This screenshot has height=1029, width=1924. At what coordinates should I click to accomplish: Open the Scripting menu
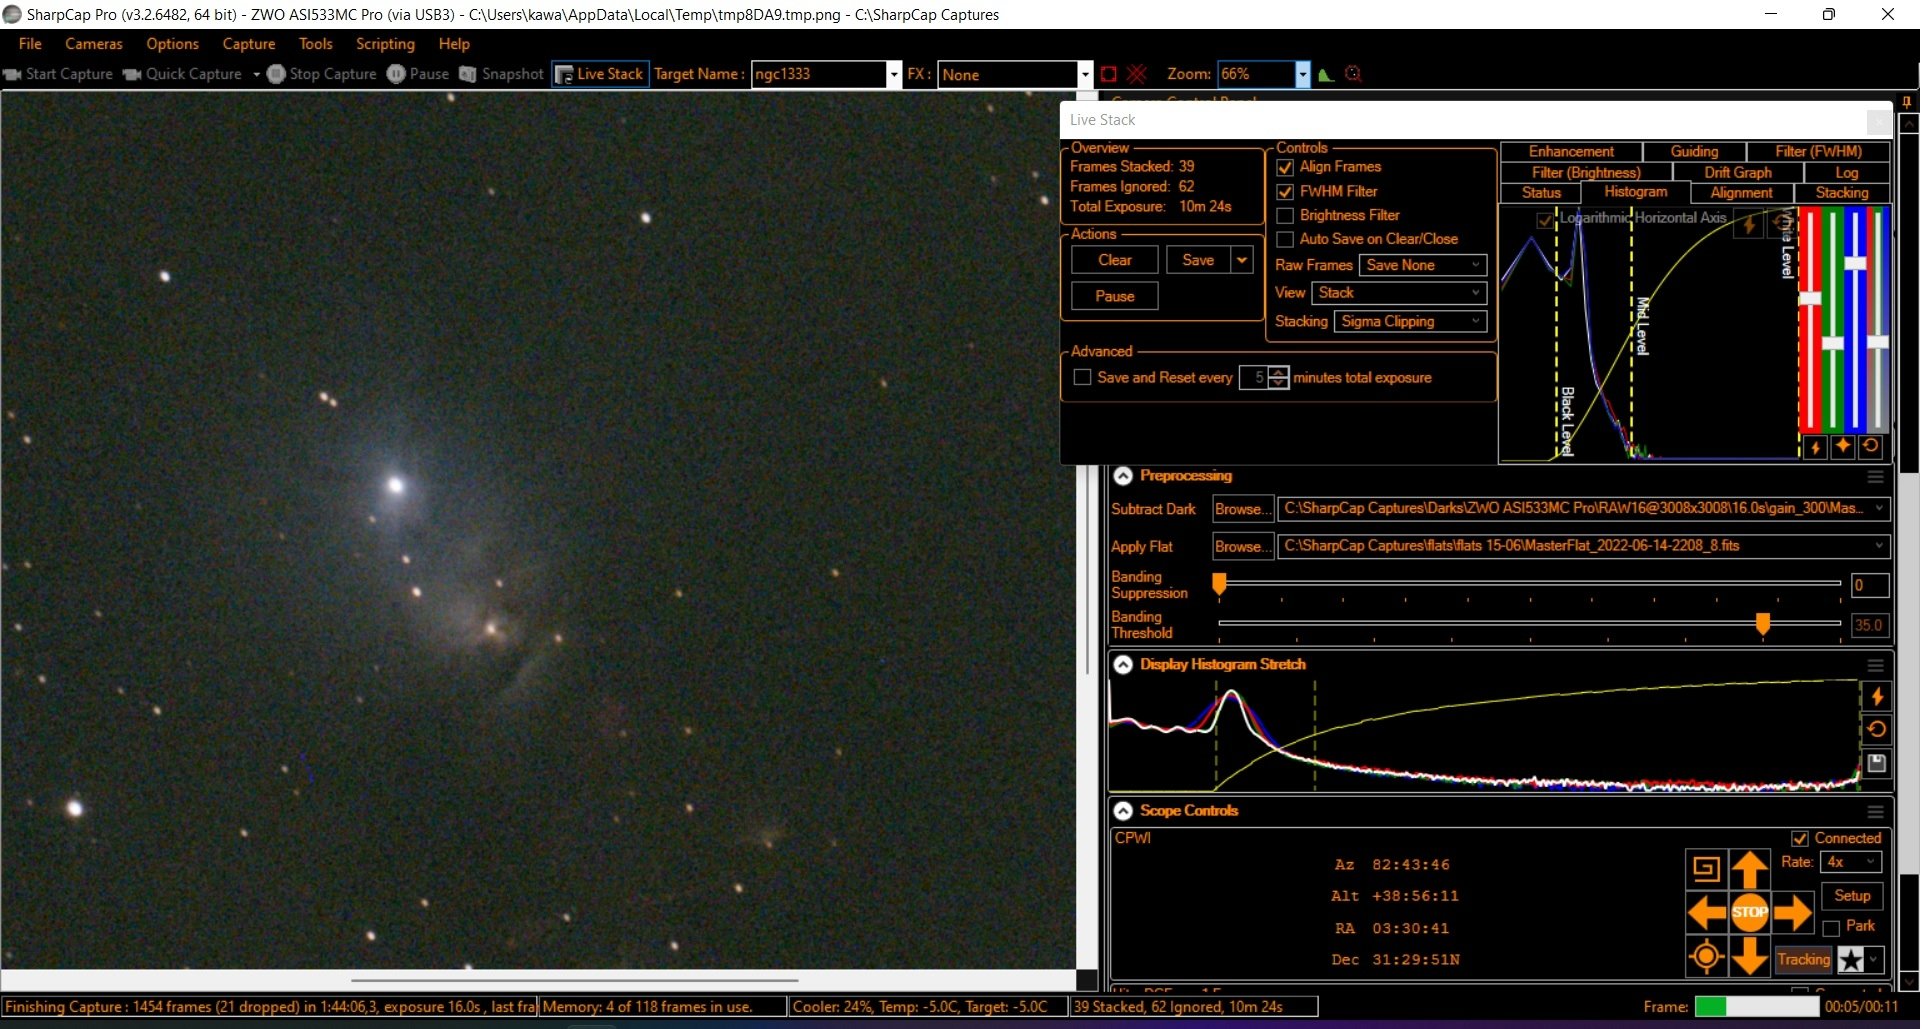(386, 44)
